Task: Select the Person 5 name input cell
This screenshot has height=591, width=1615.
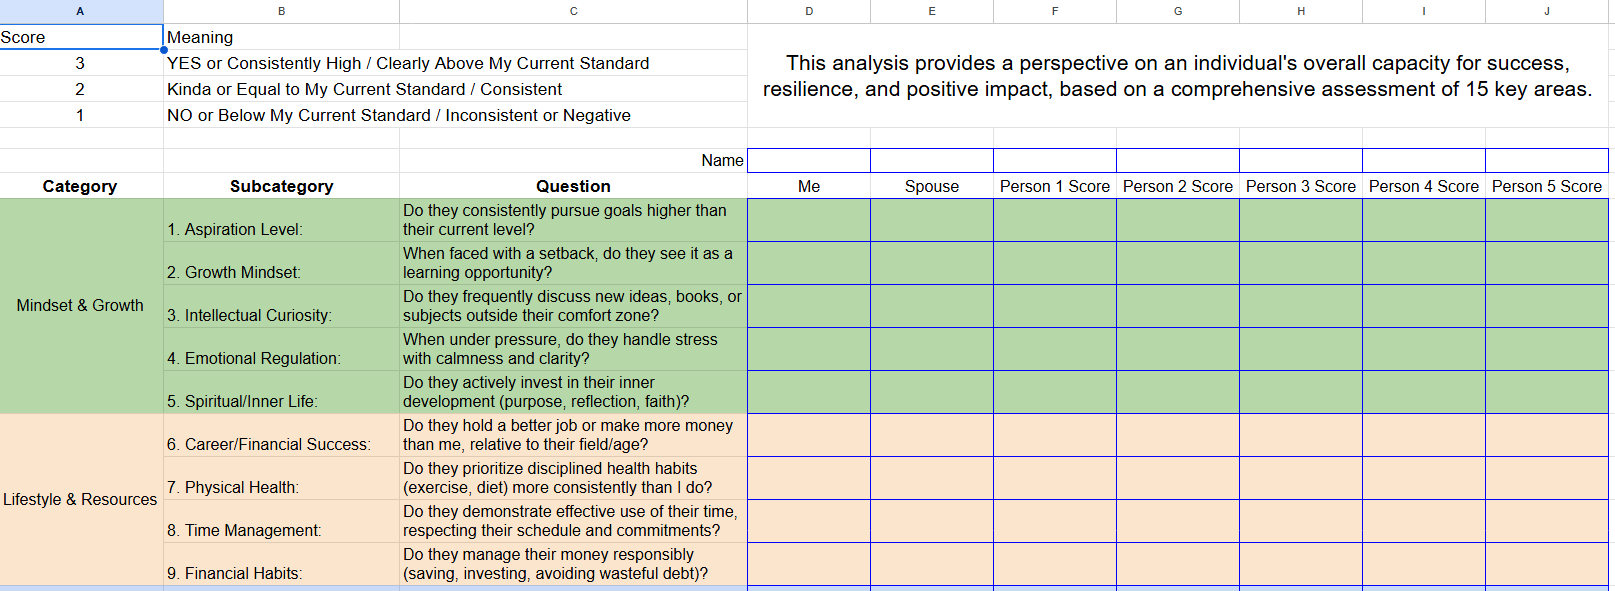Action: click(1546, 160)
